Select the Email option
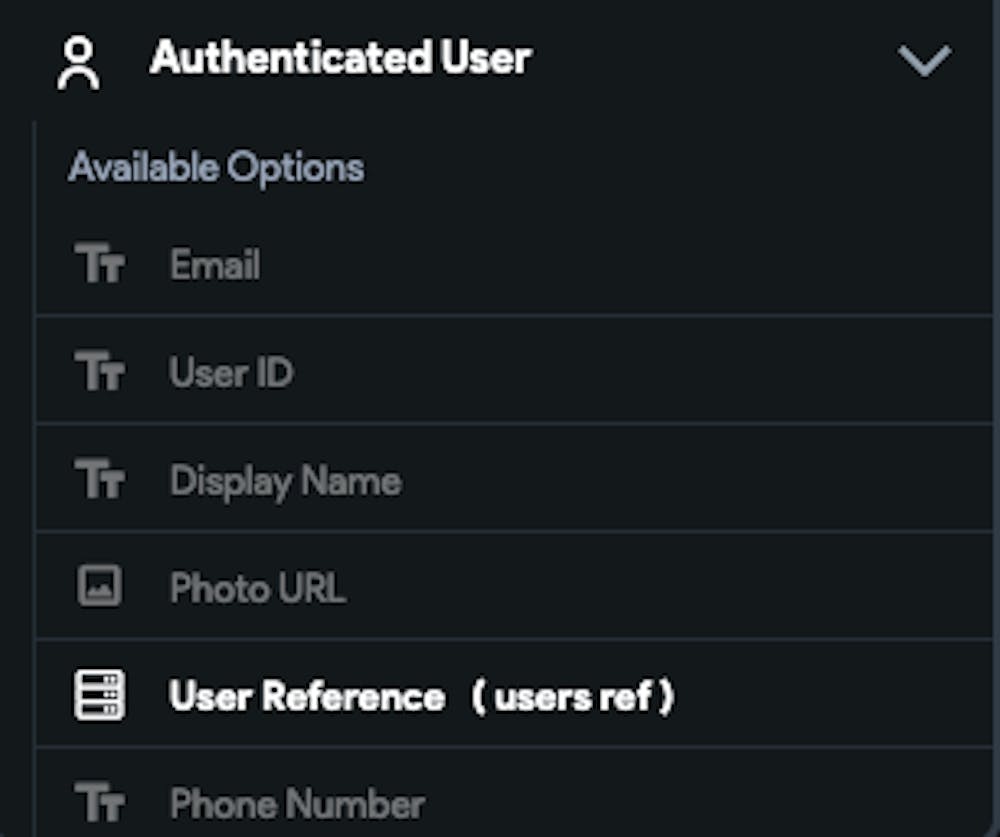1000x837 pixels. click(215, 266)
